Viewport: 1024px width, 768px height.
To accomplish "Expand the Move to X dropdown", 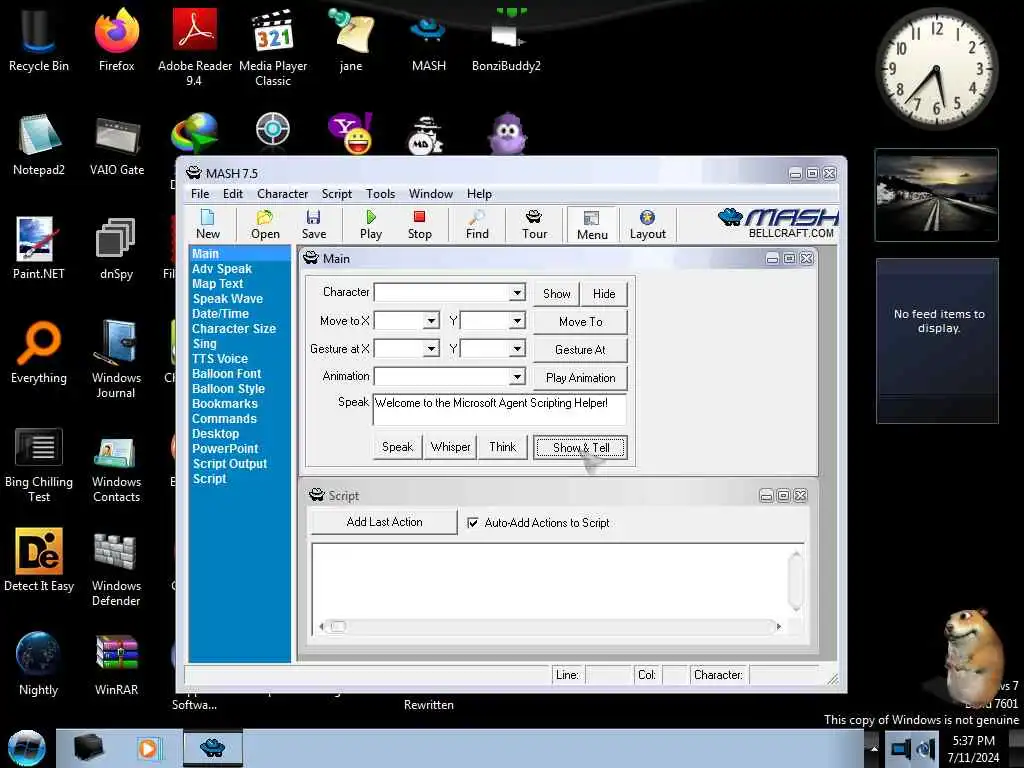I will pyautogui.click(x=430, y=321).
